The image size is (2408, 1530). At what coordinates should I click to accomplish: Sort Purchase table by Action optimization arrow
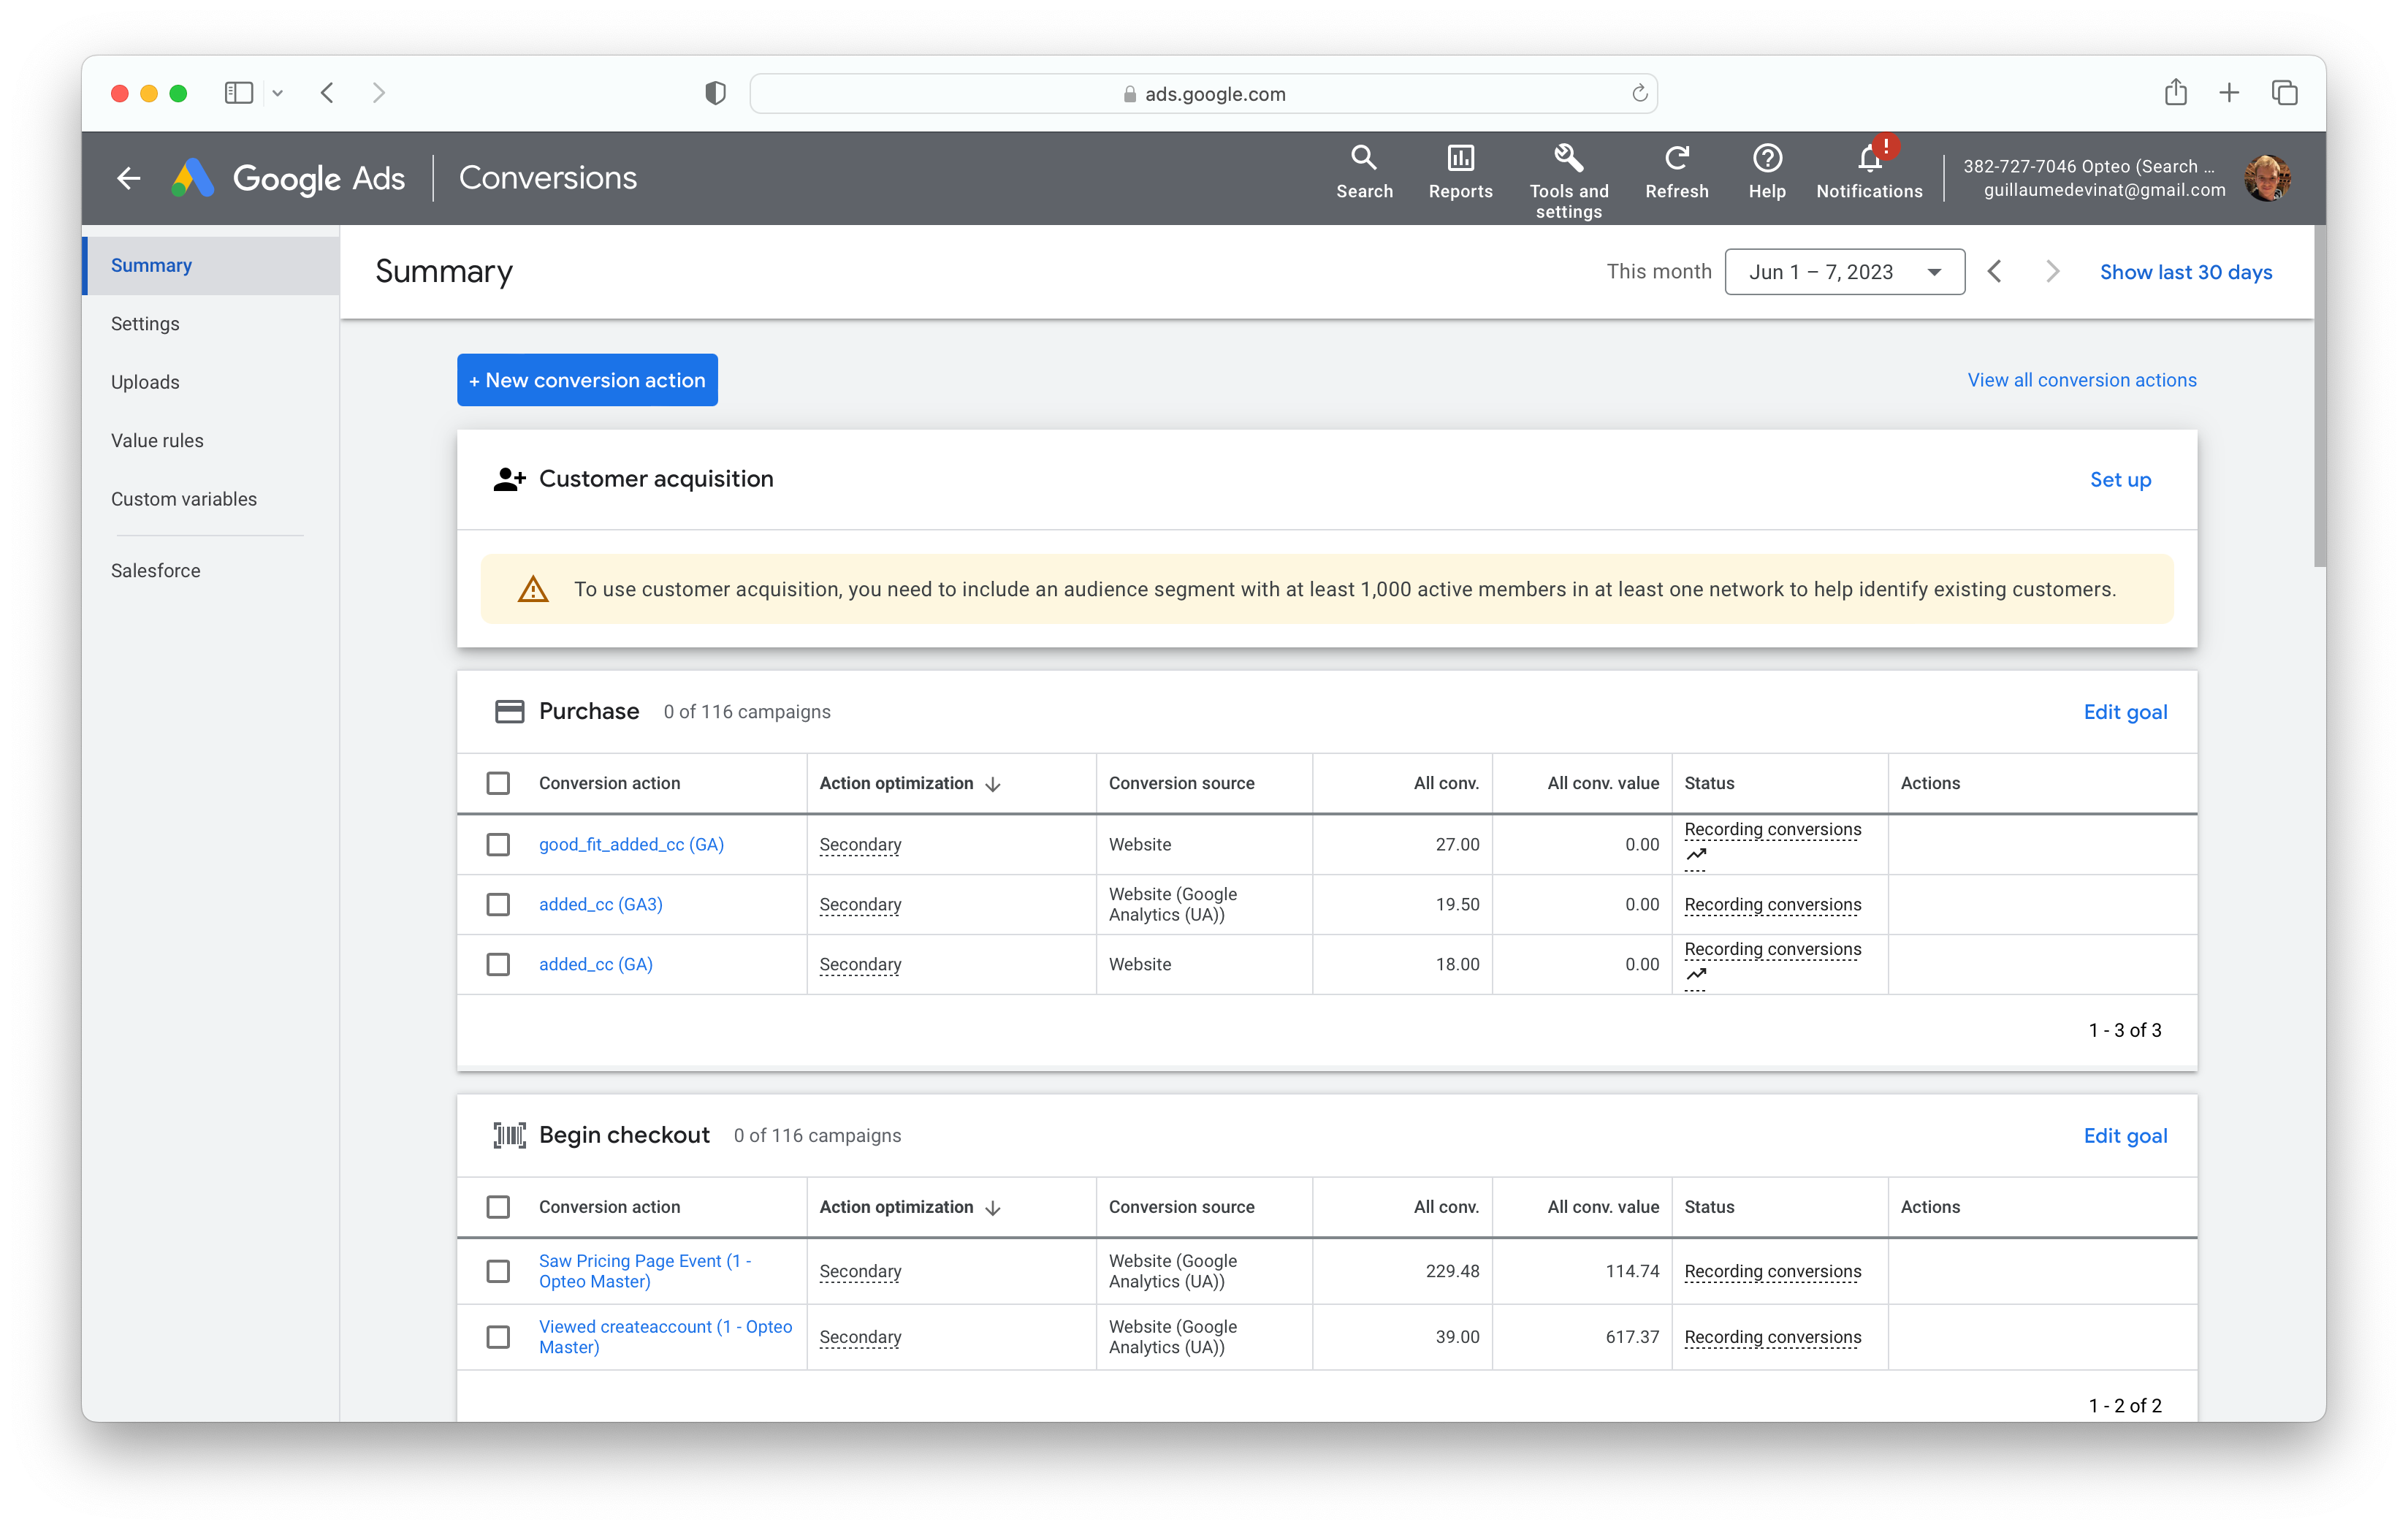pos(993,784)
